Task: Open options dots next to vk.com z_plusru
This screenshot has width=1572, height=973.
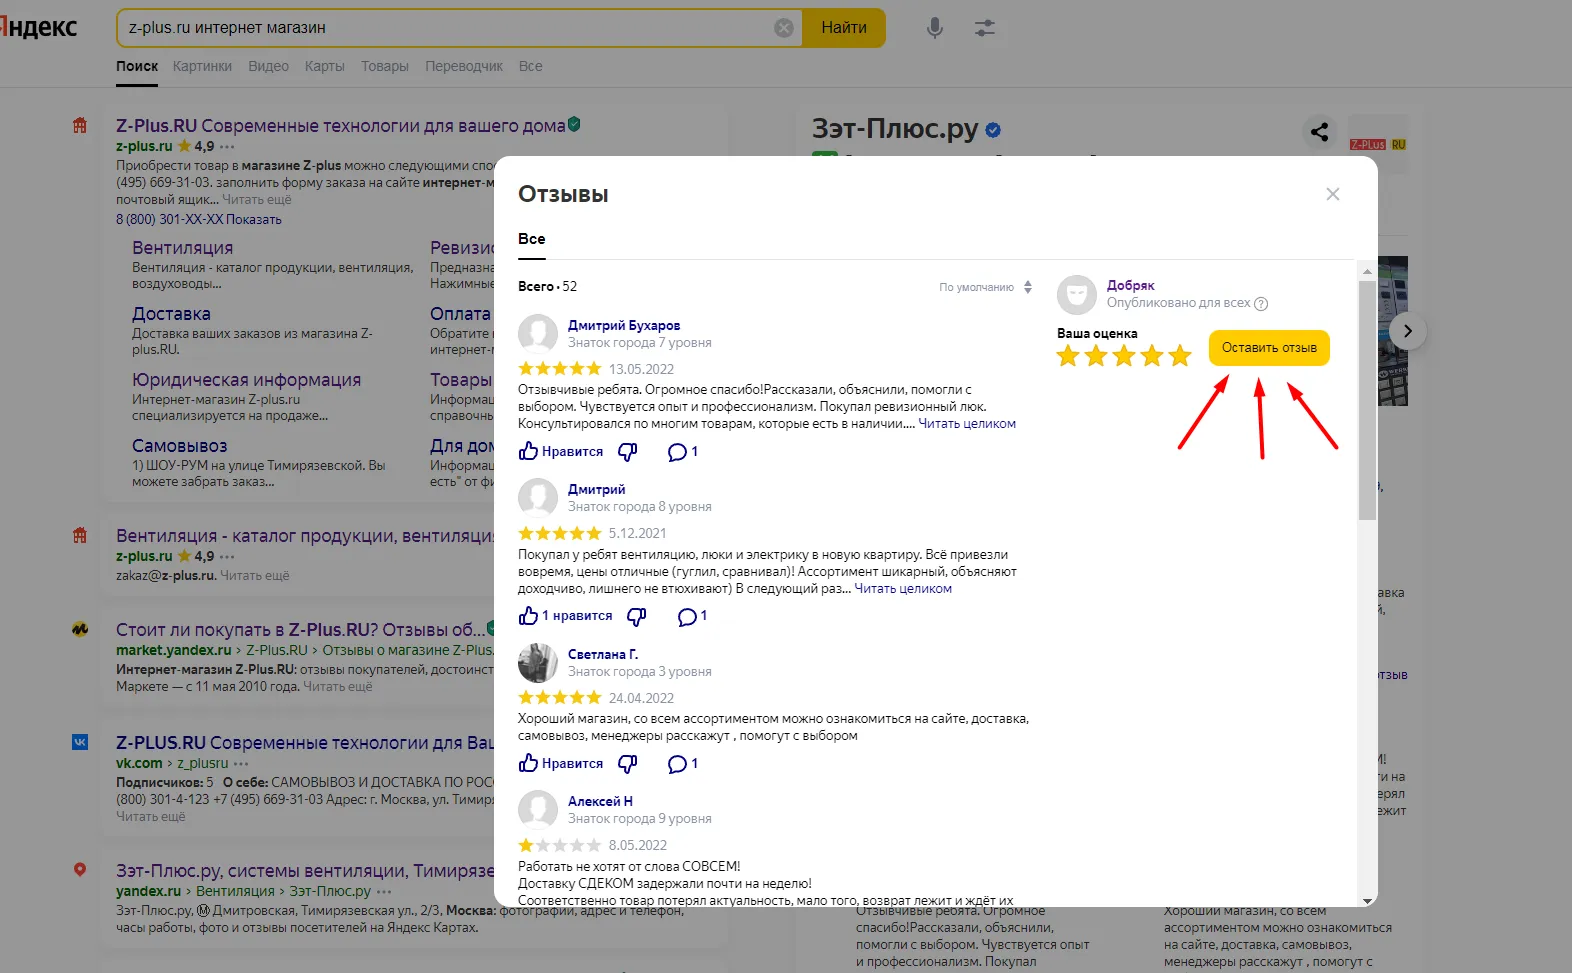Action: pos(241,763)
